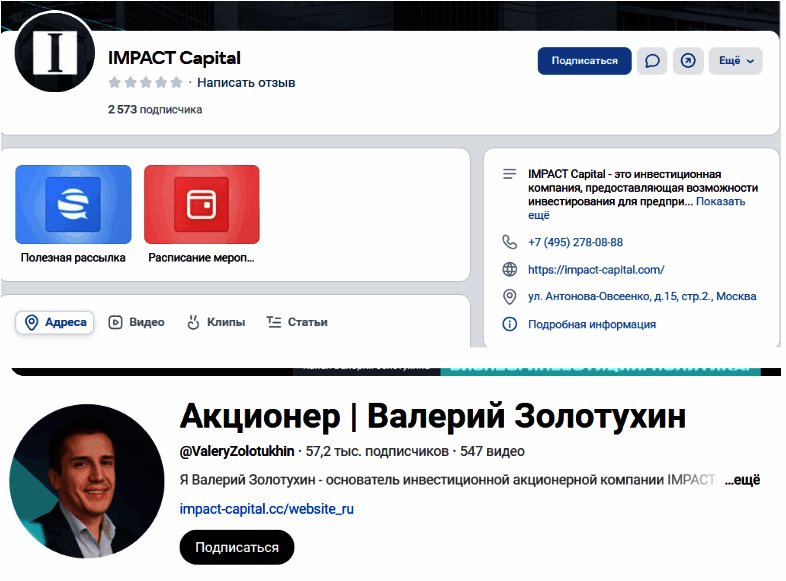Click the Валерий Золотухин channel avatar
Viewport: 786px width, 581px height.
click(x=87, y=481)
